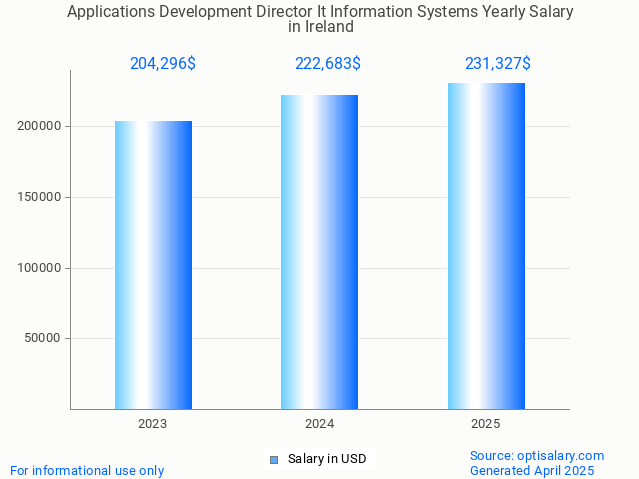Click the 2025 x-axis label
Viewport: 639px width, 479px height.
[x=486, y=424]
